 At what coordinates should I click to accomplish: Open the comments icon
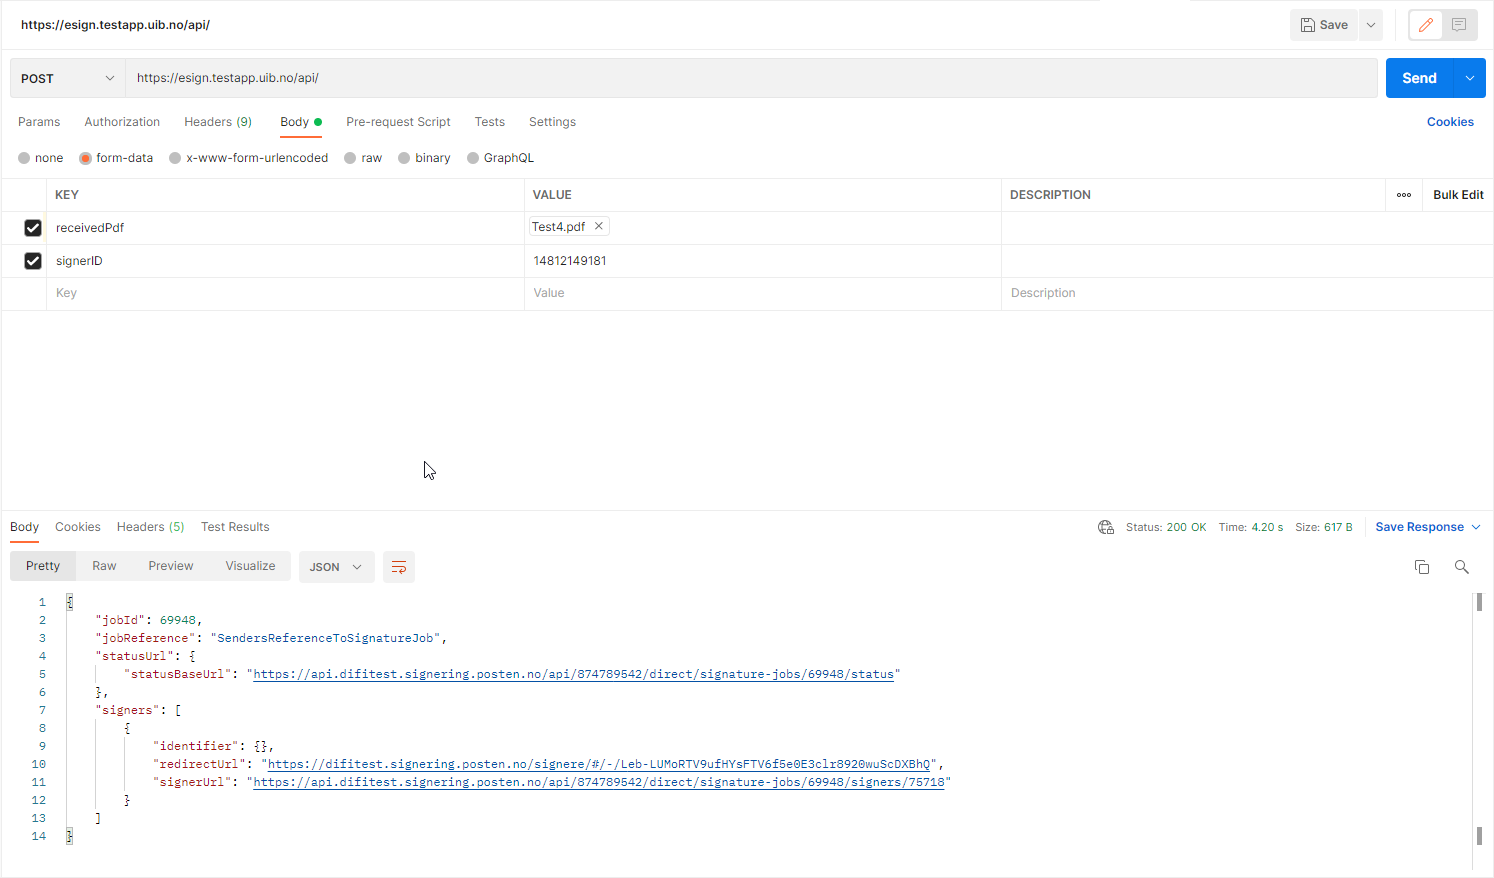point(1459,25)
